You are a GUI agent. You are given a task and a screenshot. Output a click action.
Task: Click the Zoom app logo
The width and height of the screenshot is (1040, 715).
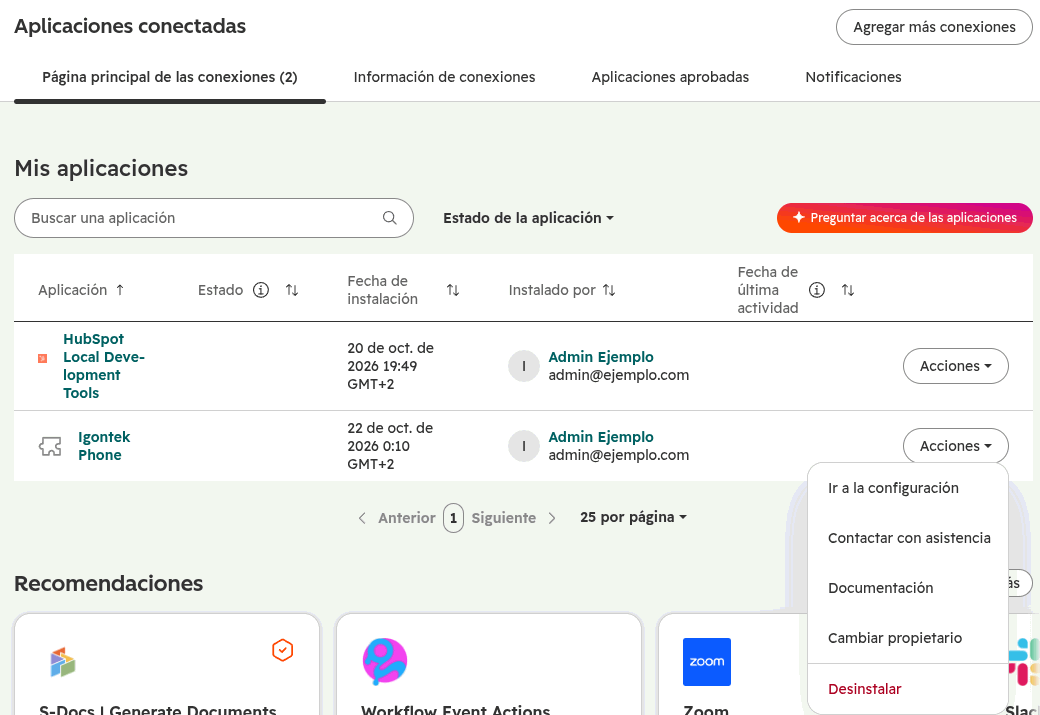tap(707, 662)
